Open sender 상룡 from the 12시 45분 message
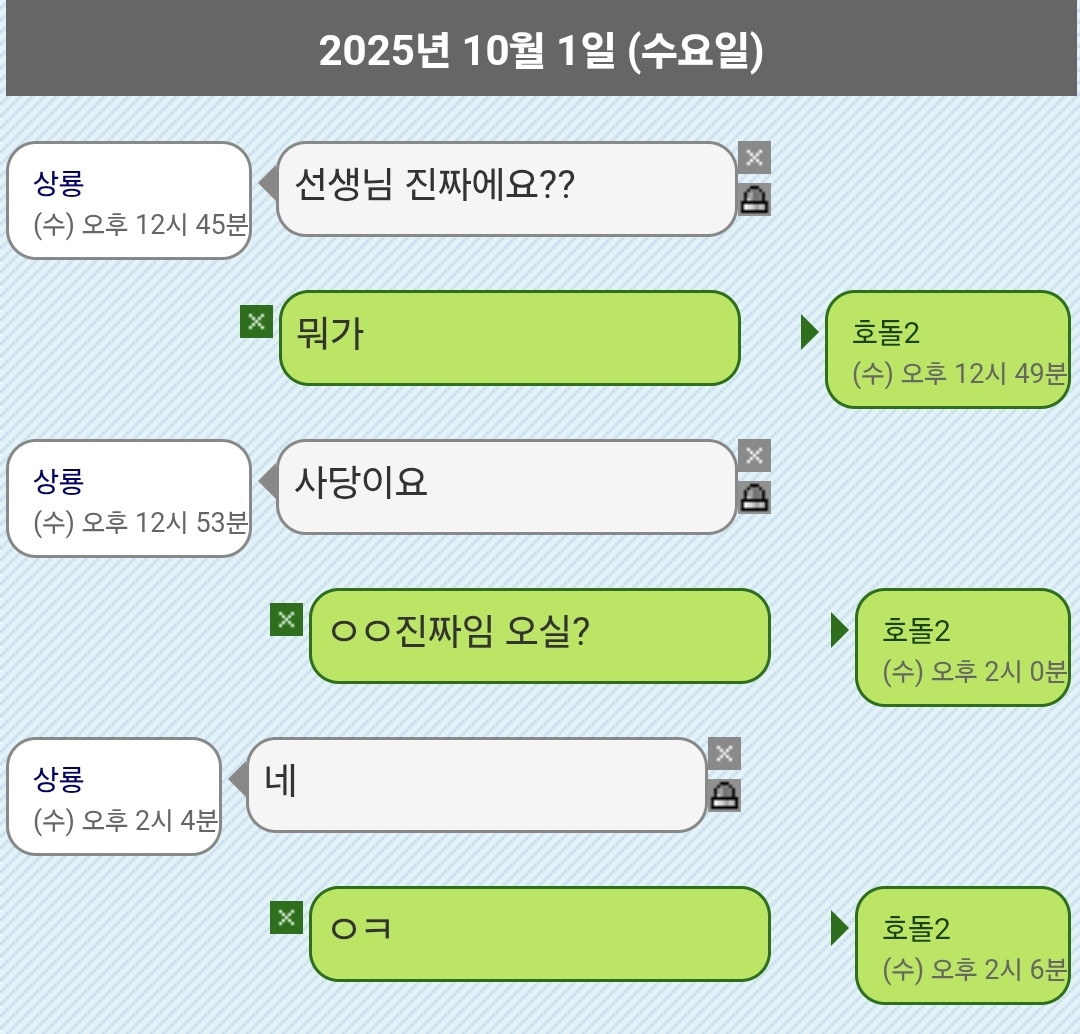The image size is (1080, 1034). coord(128,201)
